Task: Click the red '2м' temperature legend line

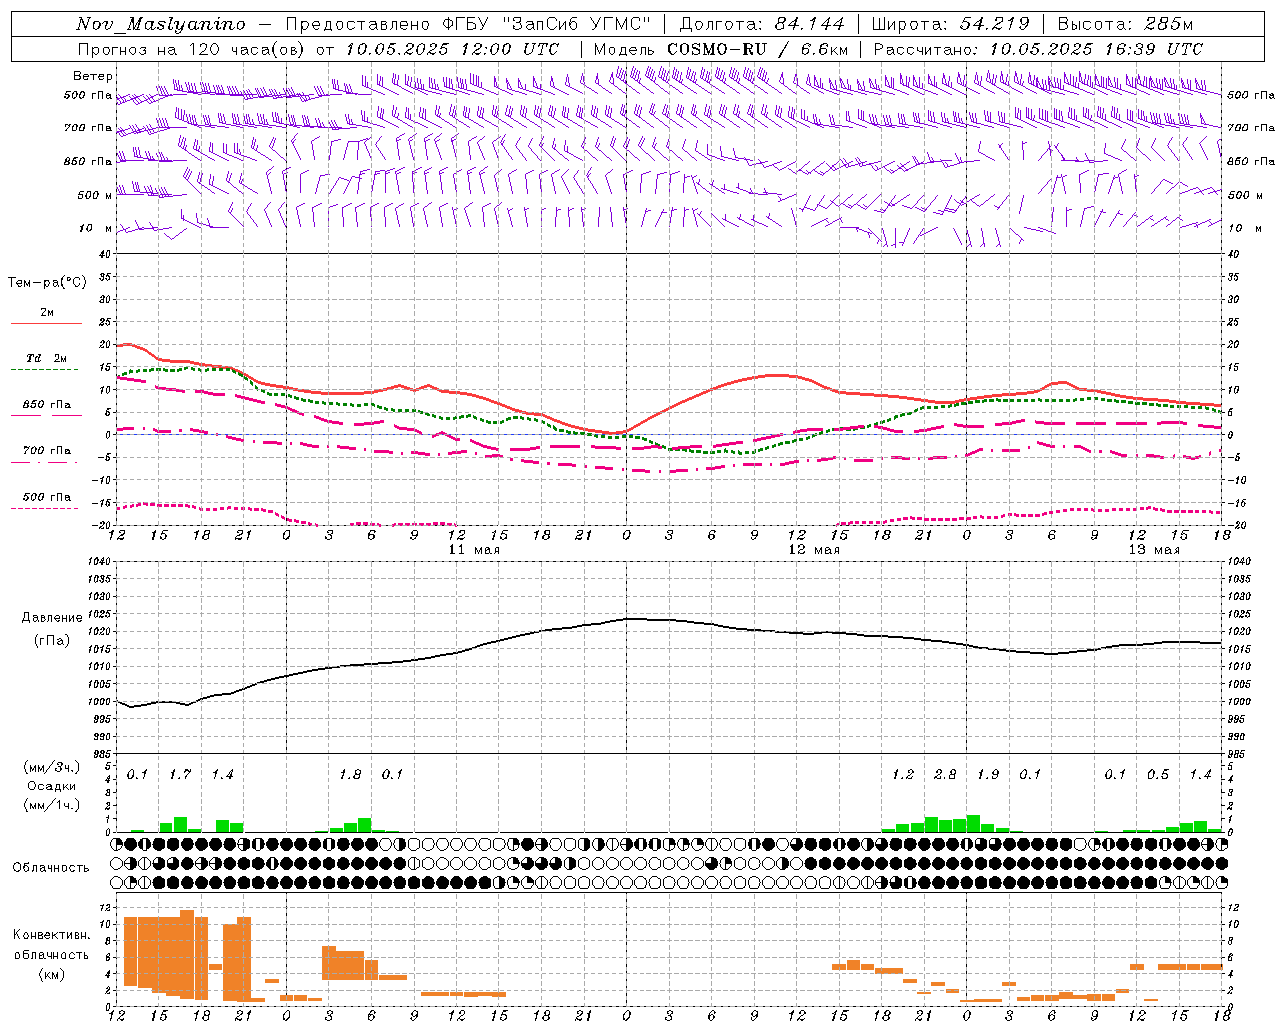Action: pyautogui.click(x=46, y=323)
